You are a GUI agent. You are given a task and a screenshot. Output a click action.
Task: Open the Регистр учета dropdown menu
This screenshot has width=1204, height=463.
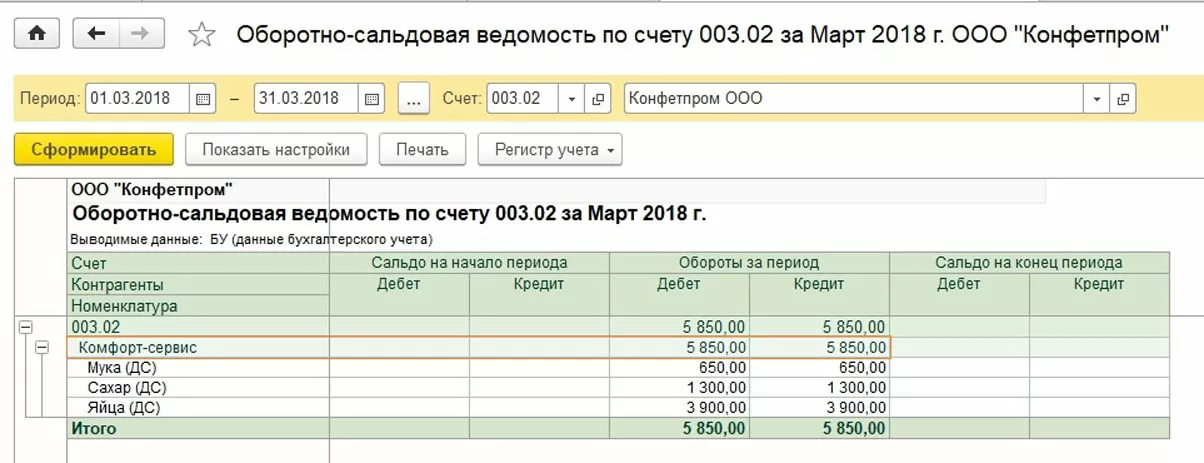click(x=550, y=150)
